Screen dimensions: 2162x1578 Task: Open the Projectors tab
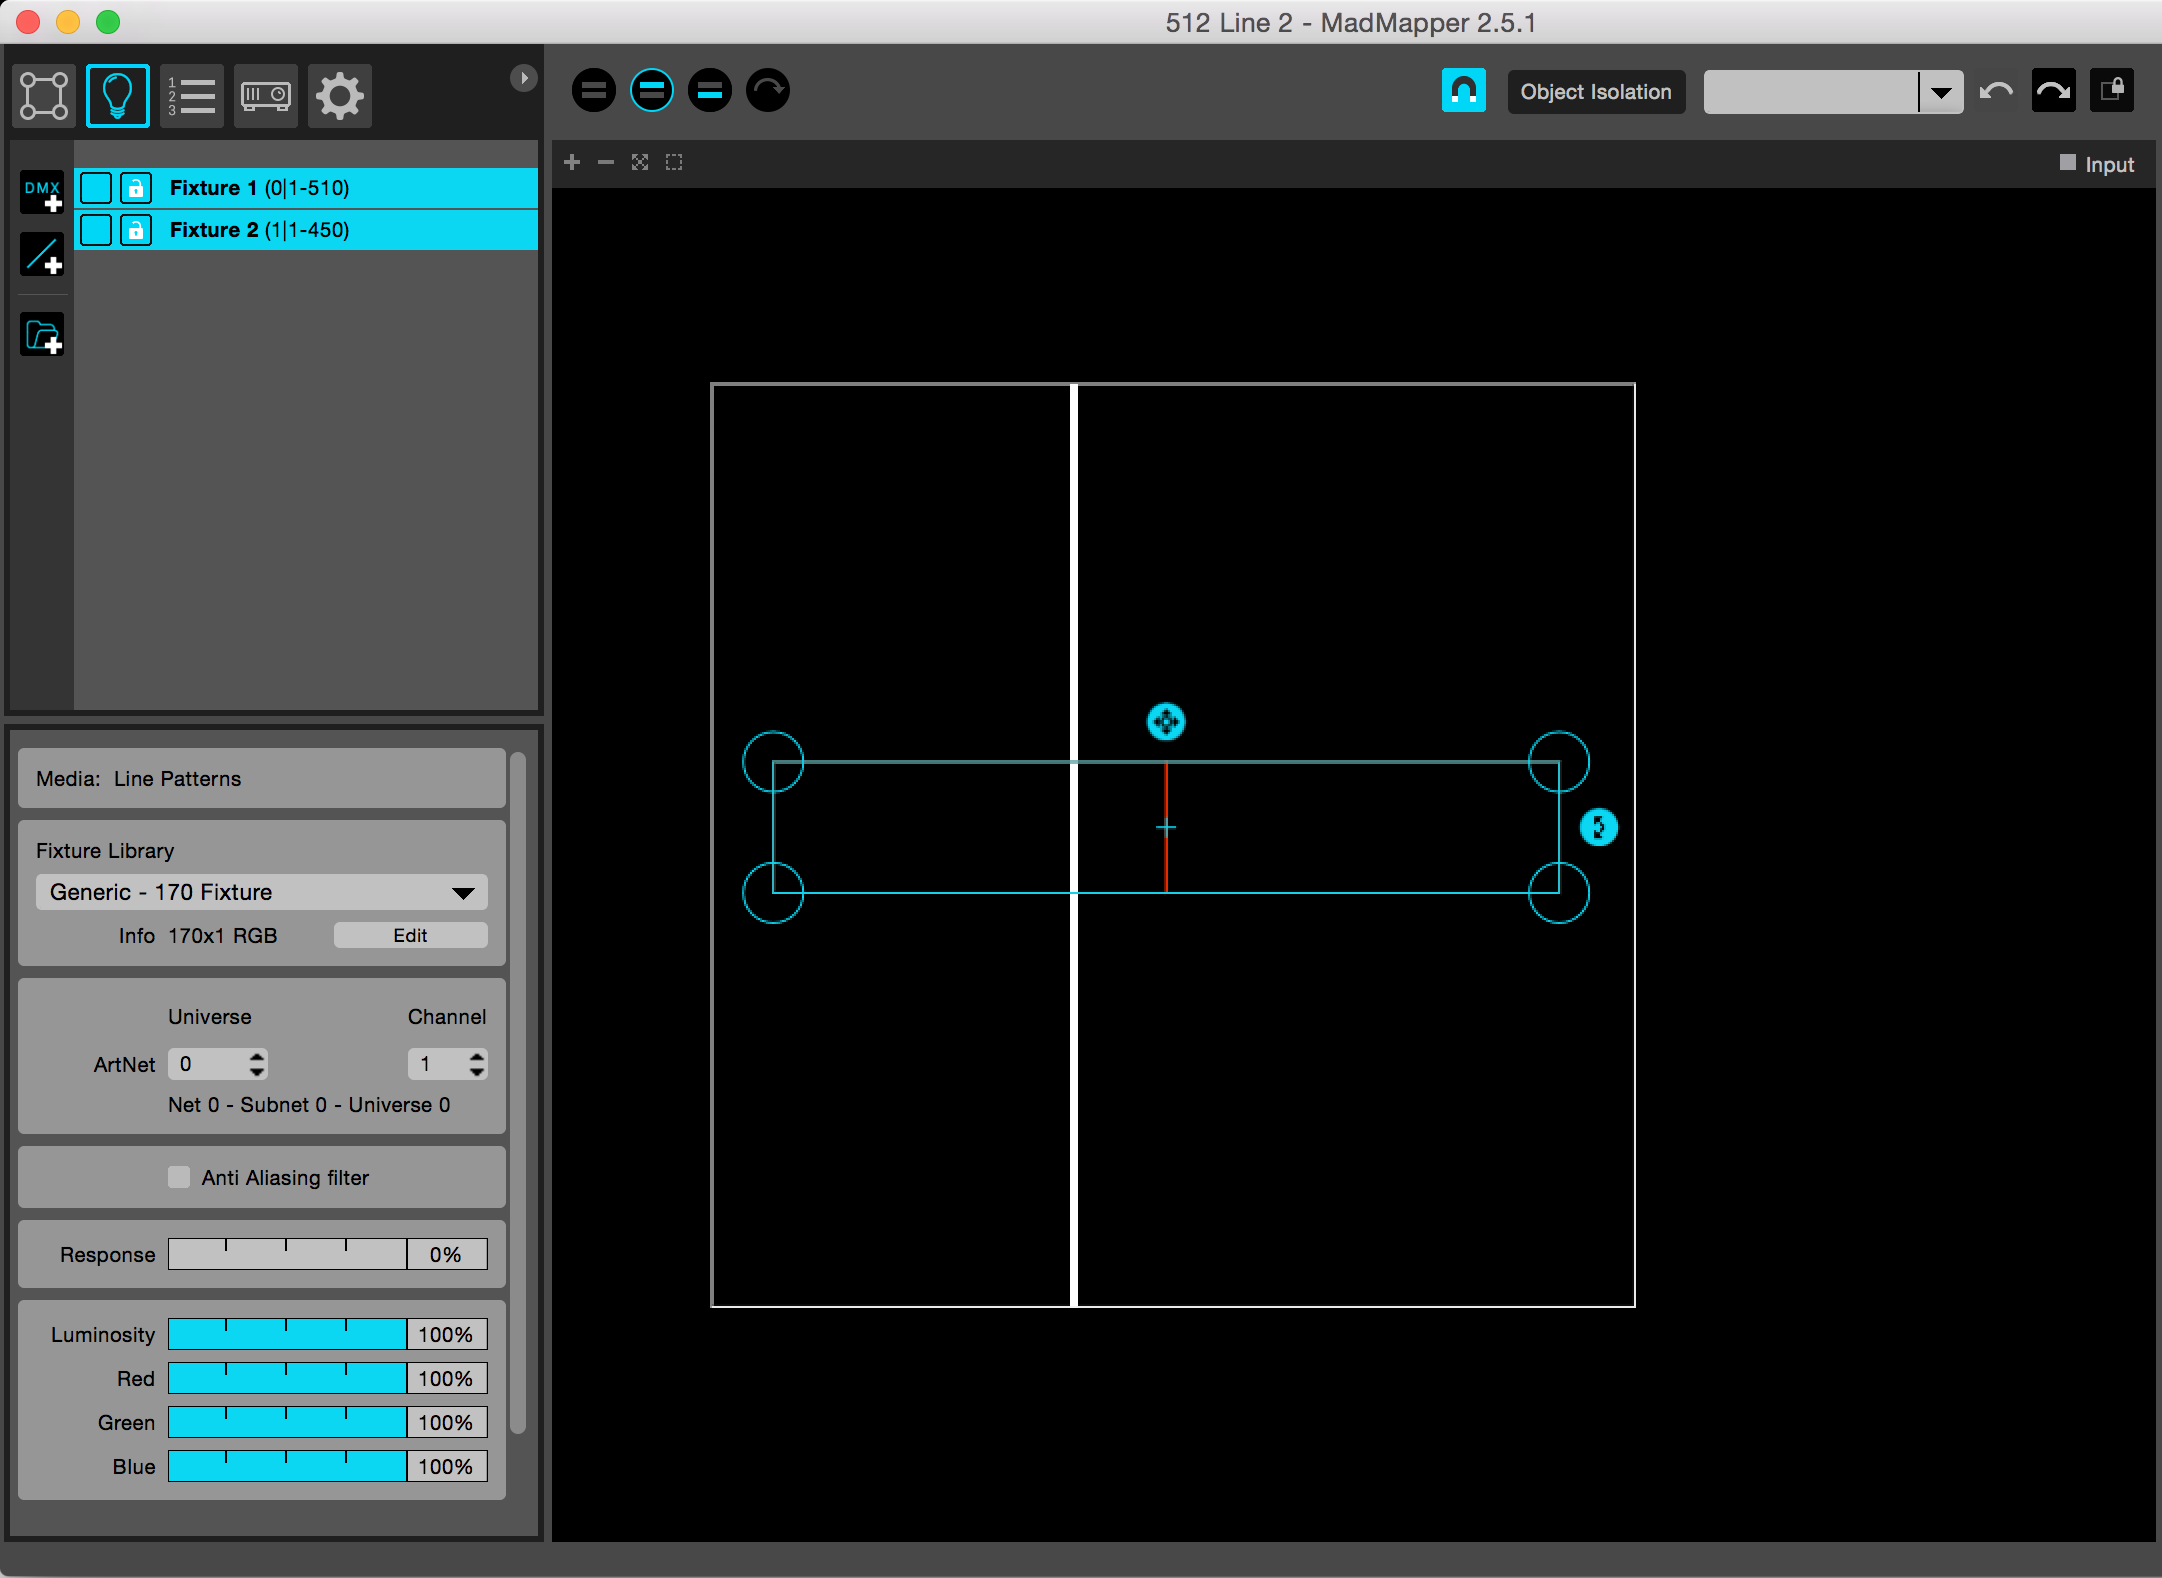pos(266,96)
